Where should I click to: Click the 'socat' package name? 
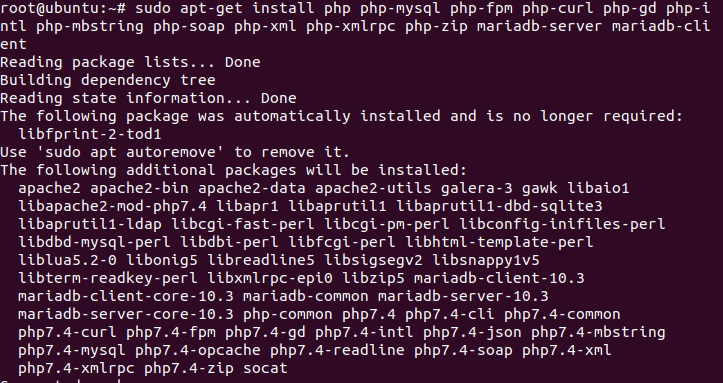click(x=266, y=368)
